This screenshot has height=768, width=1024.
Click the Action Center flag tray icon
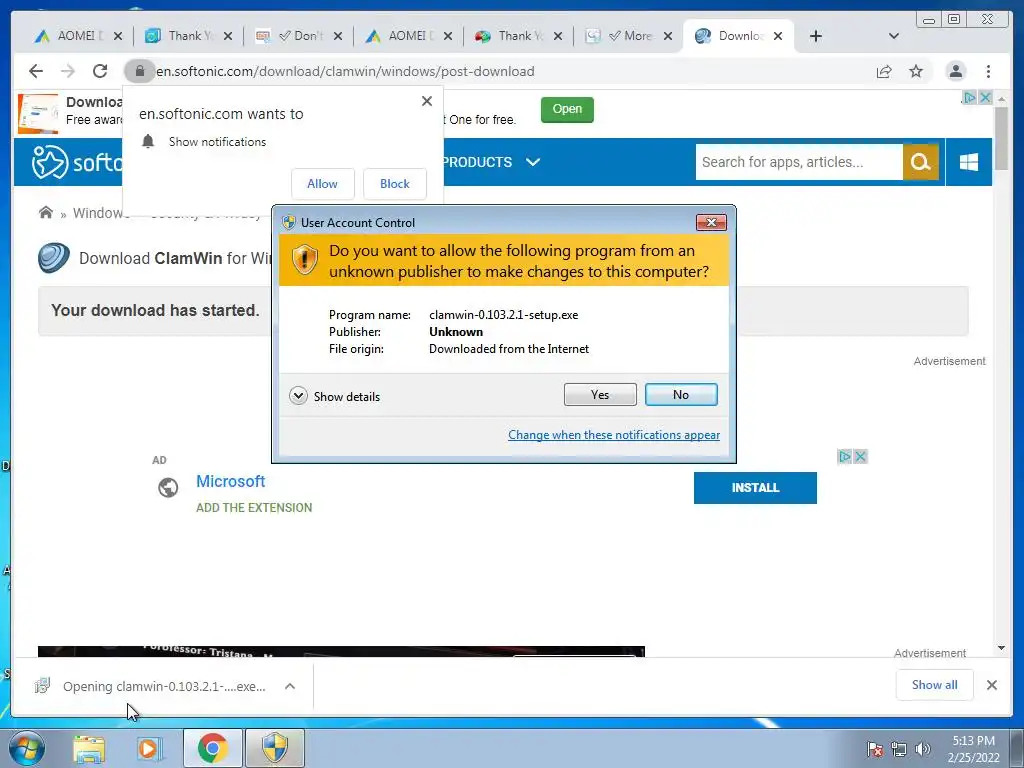875,749
